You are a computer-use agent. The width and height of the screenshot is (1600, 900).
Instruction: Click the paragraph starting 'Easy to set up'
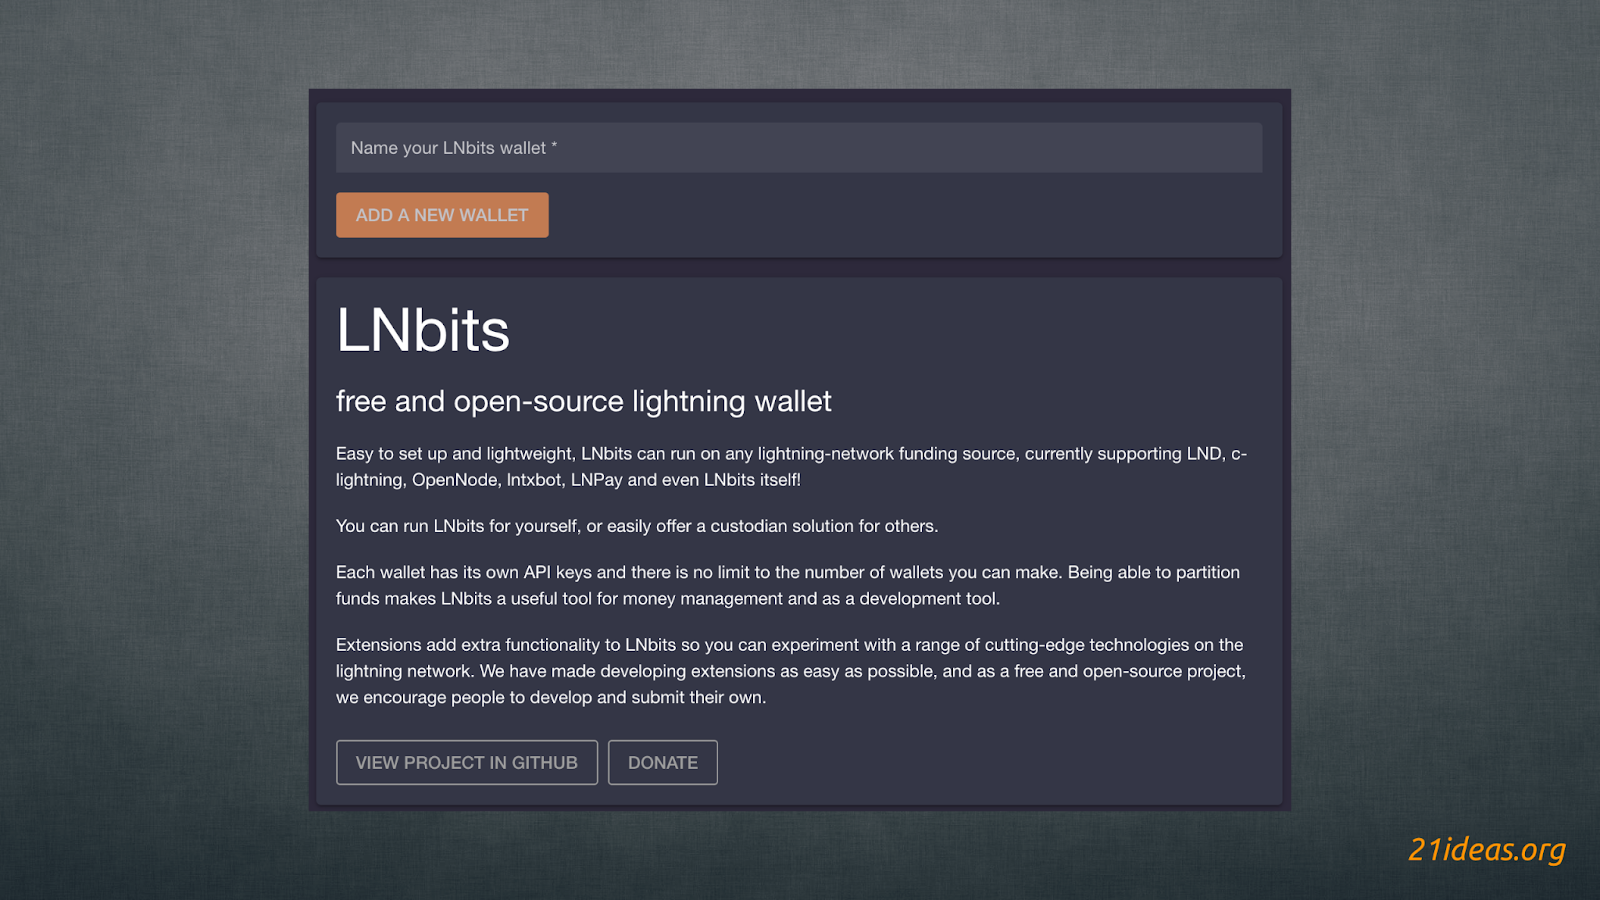tap(790, 466)
